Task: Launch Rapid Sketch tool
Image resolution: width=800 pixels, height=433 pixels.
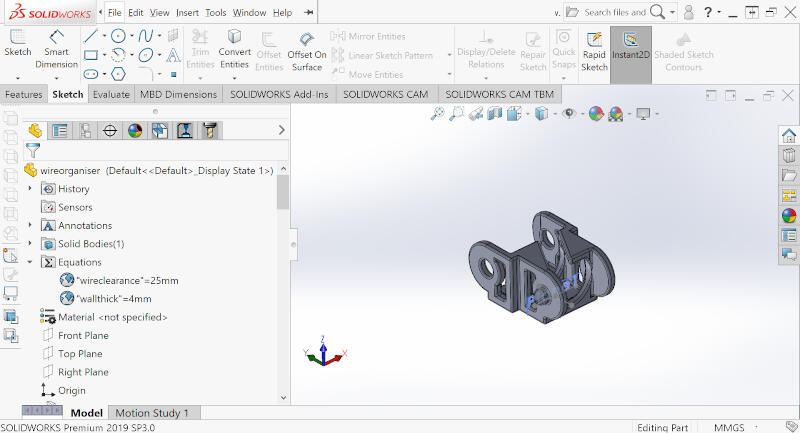Action: 594,52
